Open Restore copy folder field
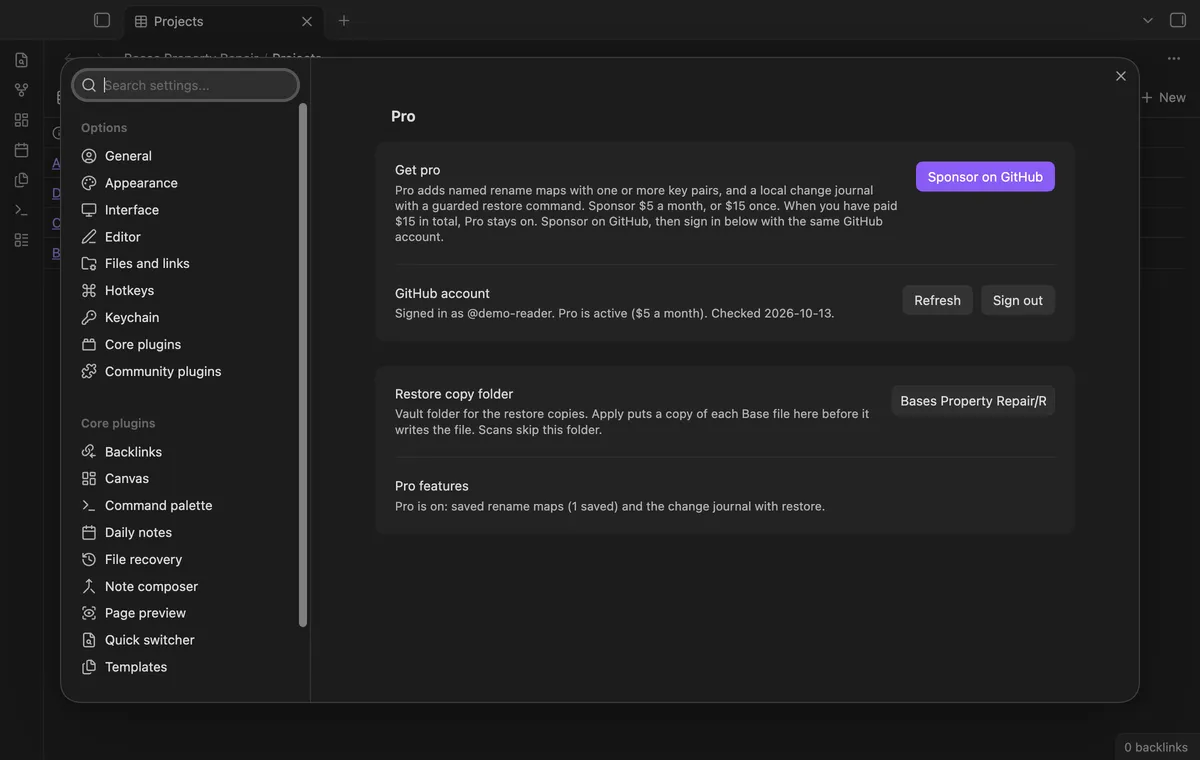Screen dimensions: 1200x760 (x=973, y=401)
